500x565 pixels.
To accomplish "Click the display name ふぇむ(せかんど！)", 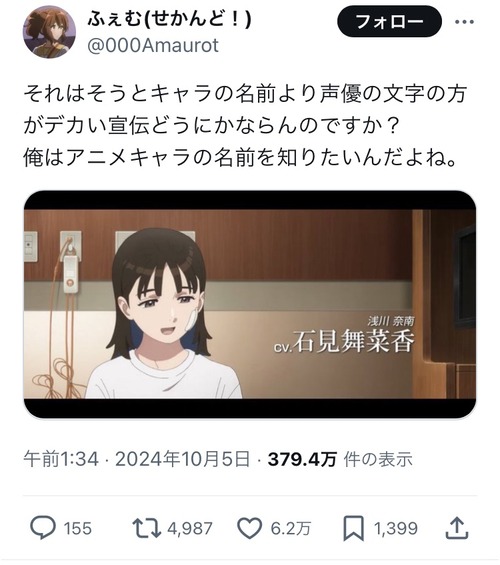I will coord(169,19).
